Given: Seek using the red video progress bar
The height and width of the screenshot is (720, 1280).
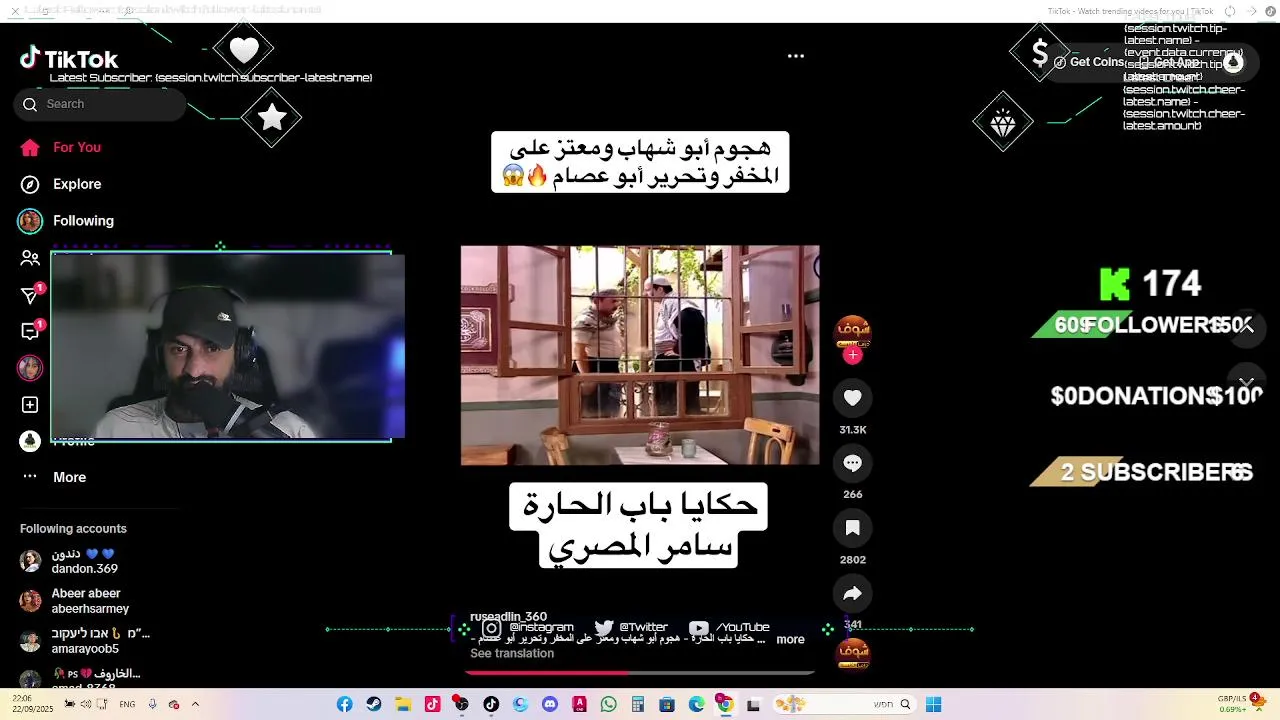Looking at the screenshot, I should click(x=640, y=673).
